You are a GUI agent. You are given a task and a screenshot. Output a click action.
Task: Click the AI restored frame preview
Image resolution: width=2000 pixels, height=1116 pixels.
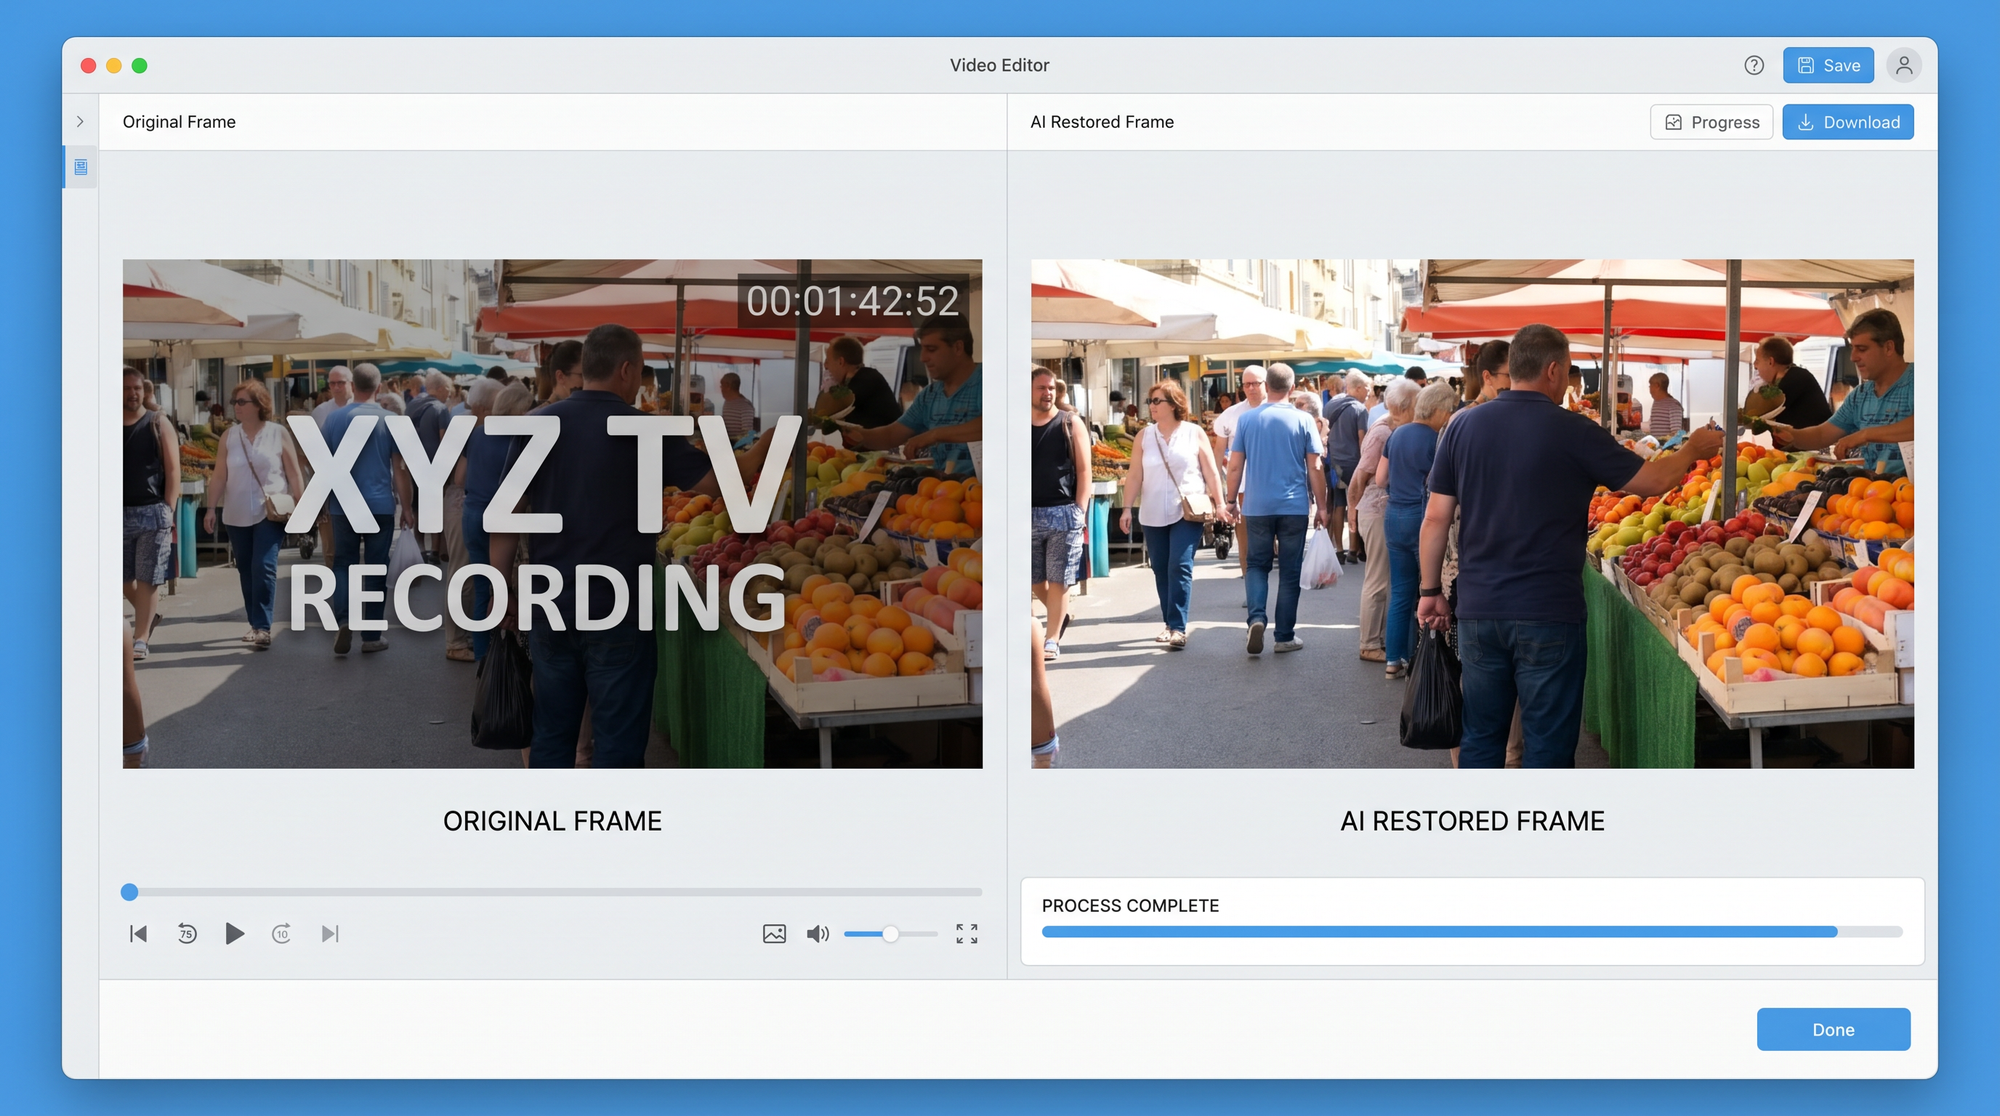click(1472, 514)
